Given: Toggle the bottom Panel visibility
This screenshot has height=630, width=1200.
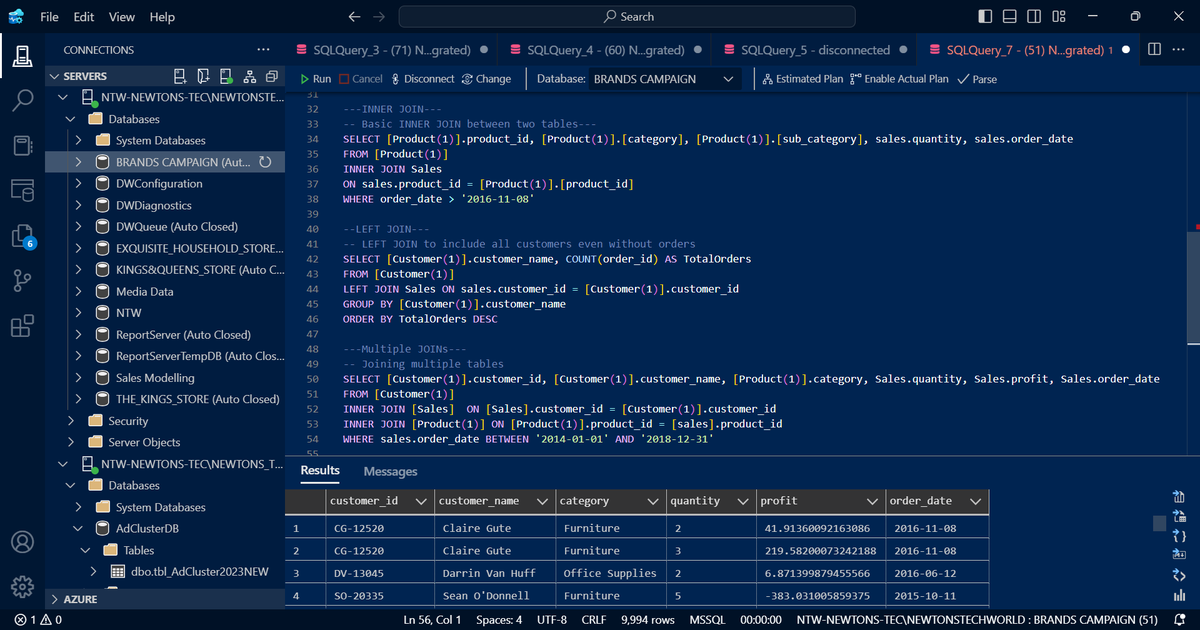Looking at the screenshot, I should point(1010,16).
